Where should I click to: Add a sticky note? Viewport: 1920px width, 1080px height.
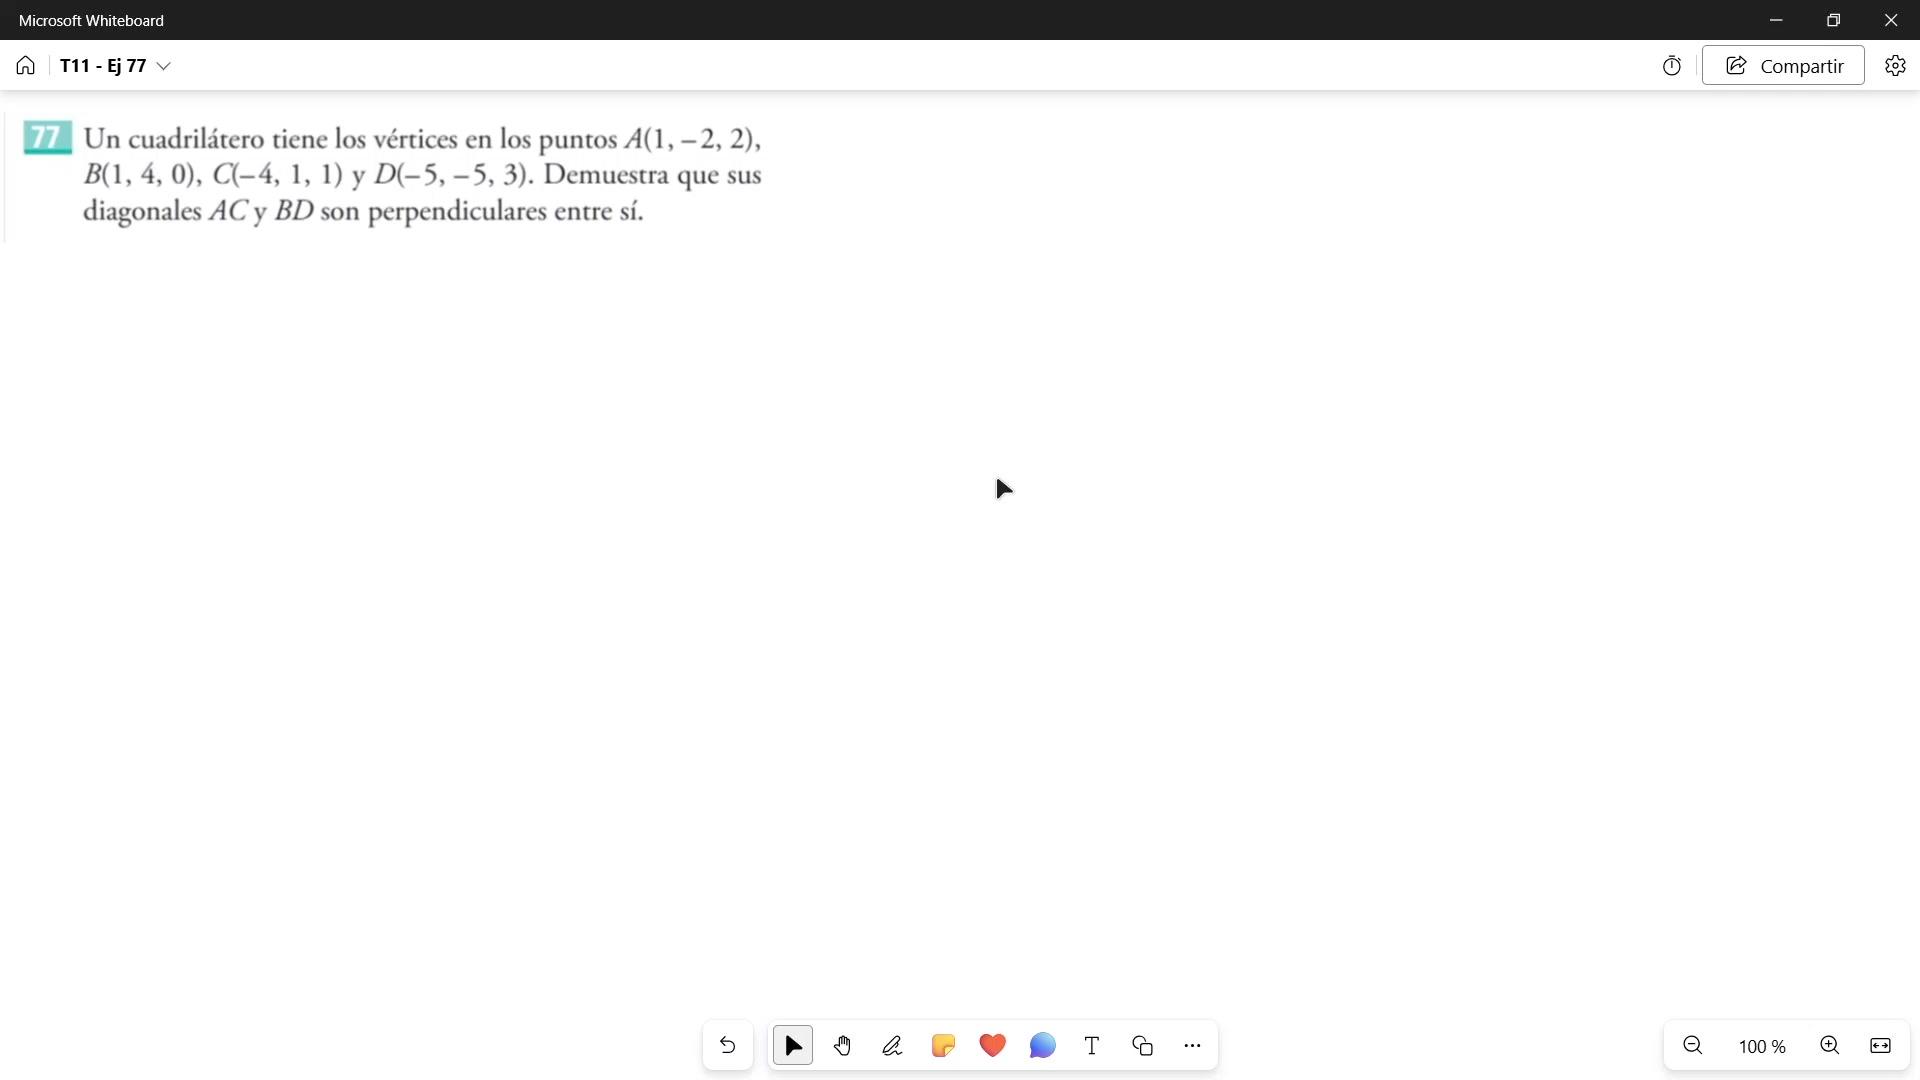click(942, 1046)
